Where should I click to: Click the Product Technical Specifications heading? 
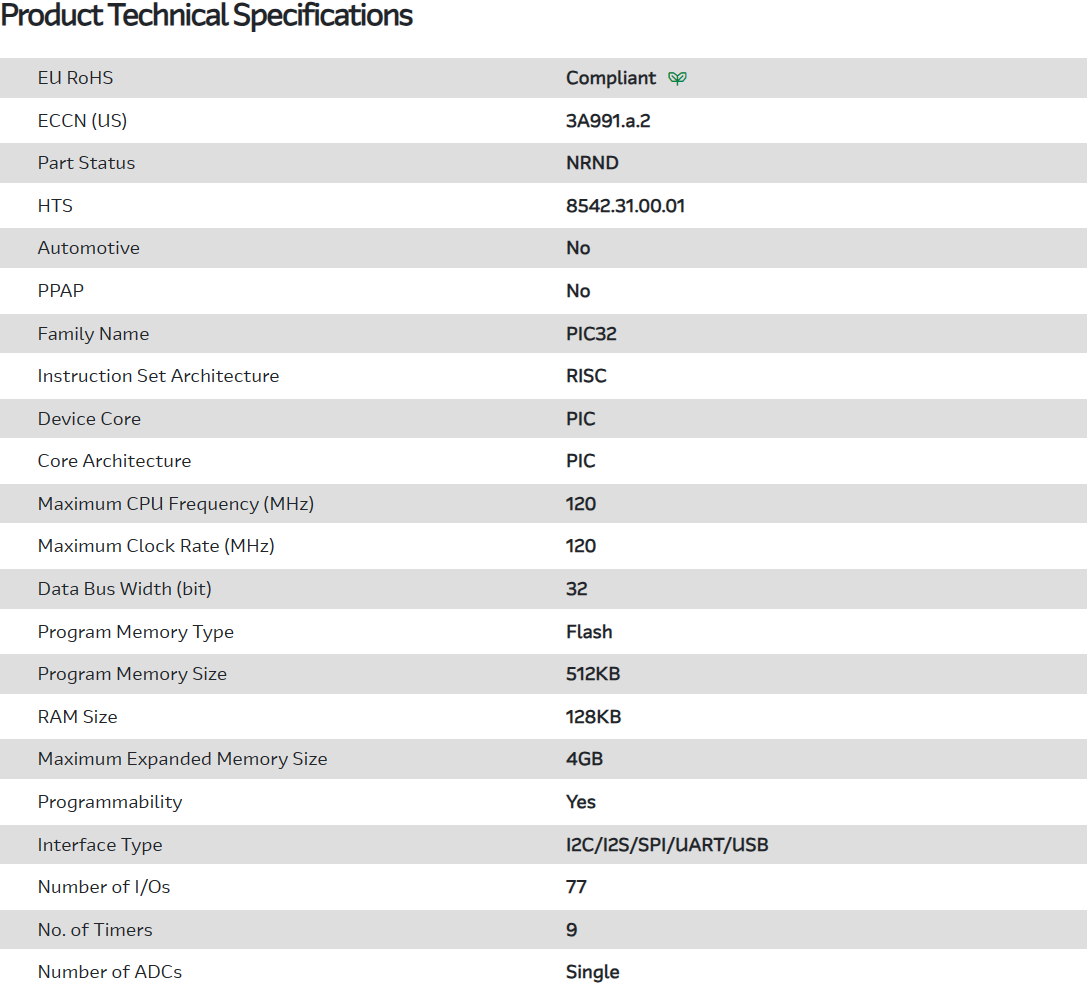click(207, 16)
